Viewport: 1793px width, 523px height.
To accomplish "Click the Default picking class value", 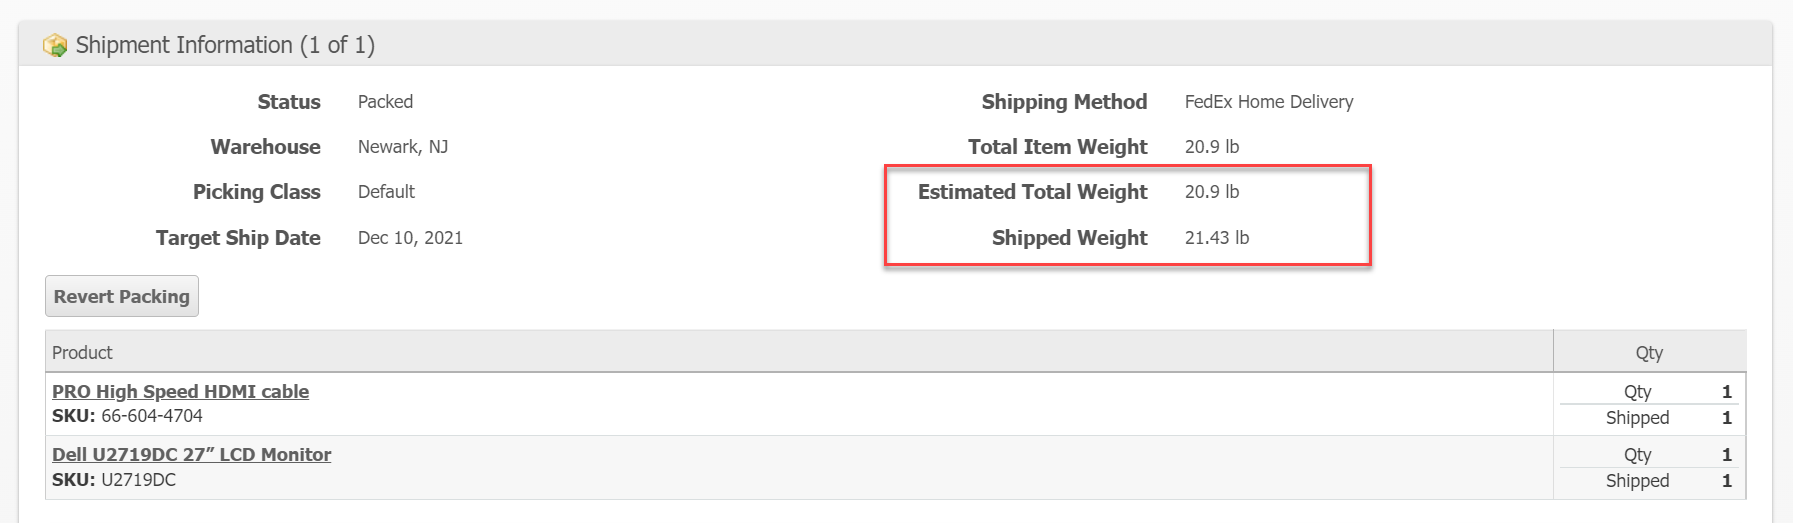I will tap(386, 192).
